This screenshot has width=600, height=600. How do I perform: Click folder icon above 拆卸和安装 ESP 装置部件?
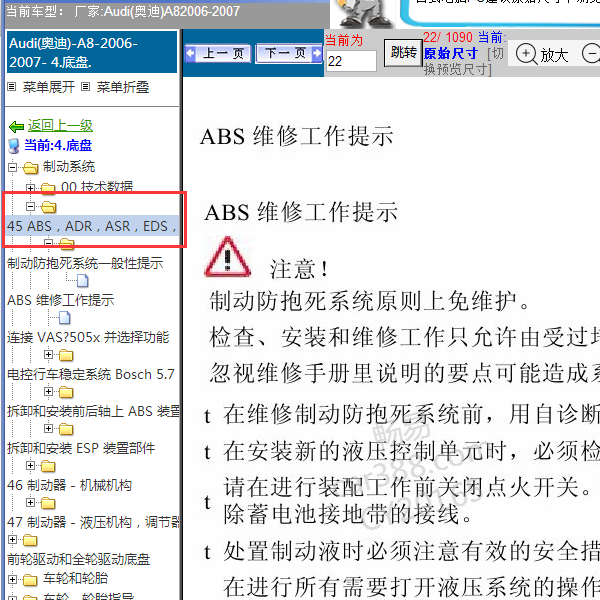[x=66, y=429]
